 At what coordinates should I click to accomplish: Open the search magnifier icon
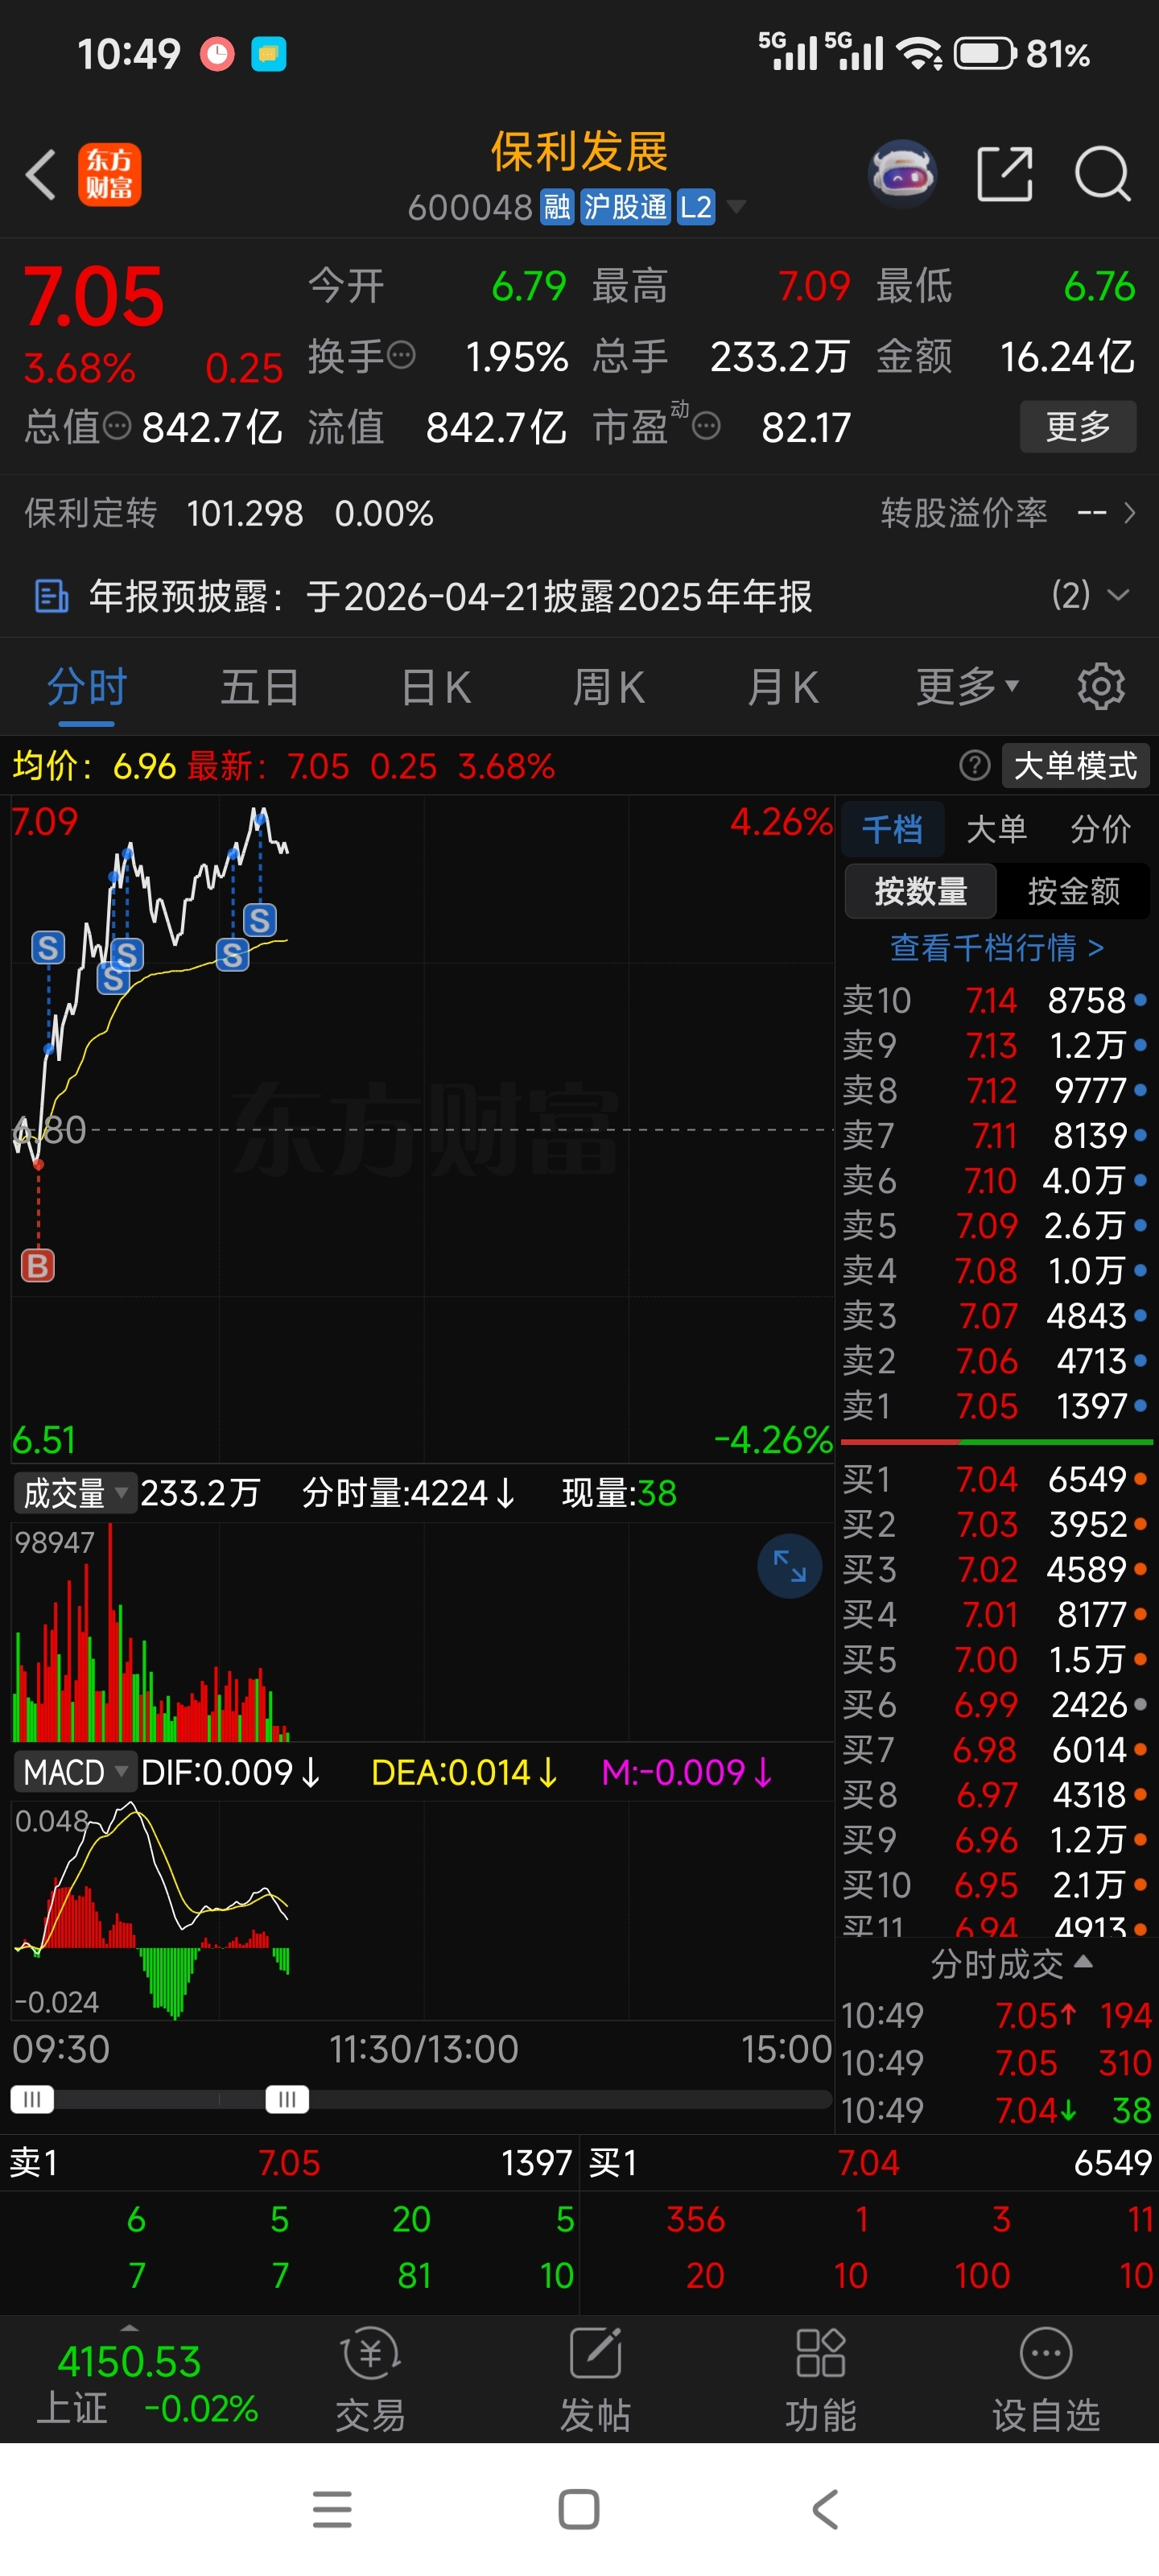point(1102,175)
